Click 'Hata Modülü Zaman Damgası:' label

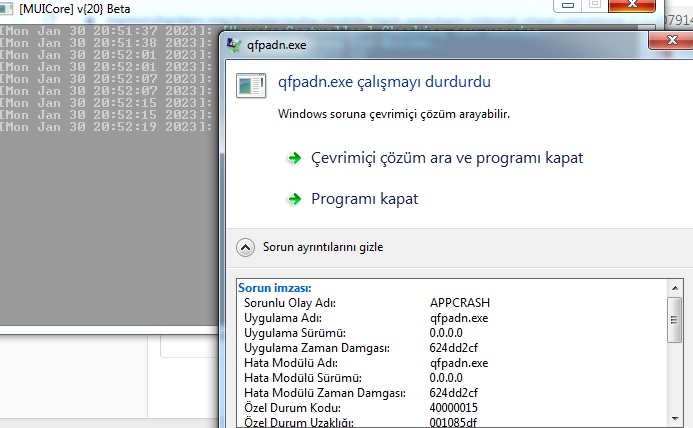point(325,393)
